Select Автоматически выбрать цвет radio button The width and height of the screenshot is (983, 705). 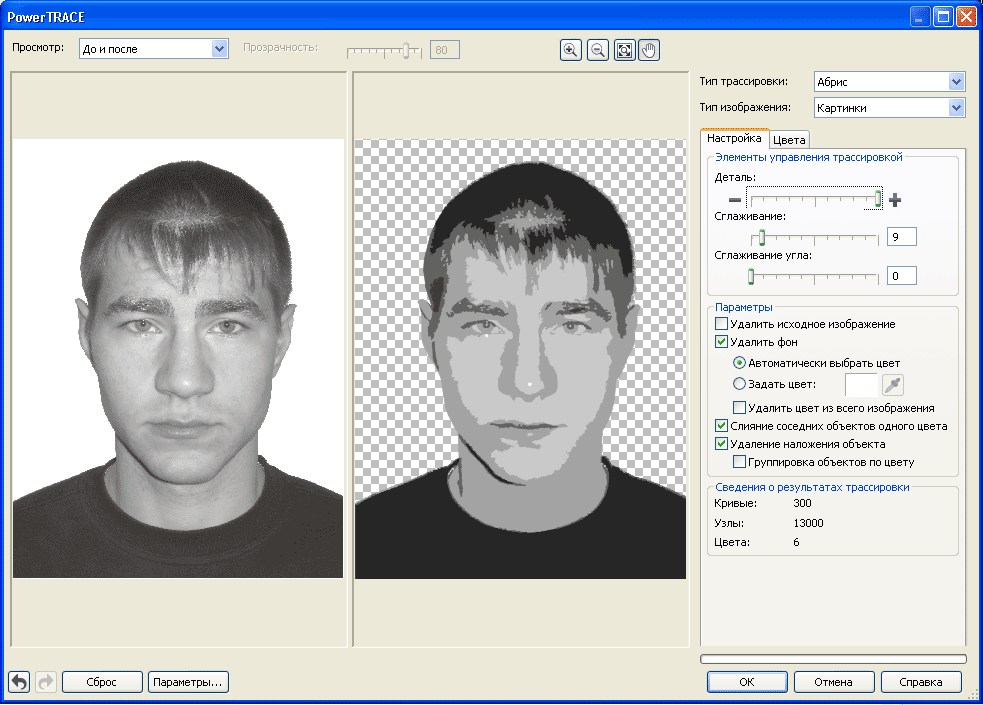[739, 363]
